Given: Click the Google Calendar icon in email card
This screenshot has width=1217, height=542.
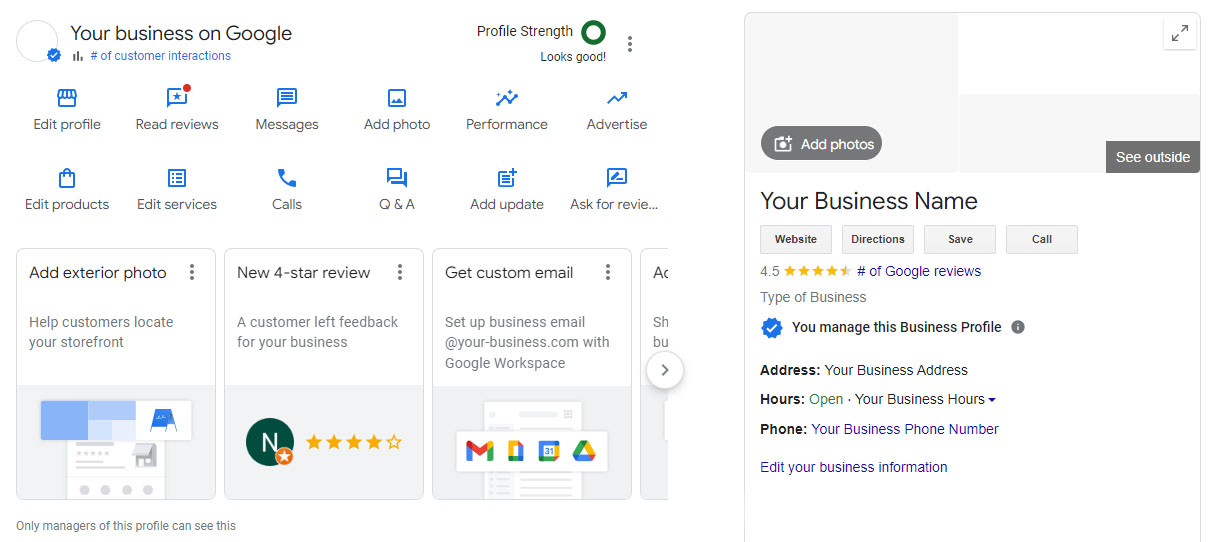Looking at the screenshot, I should (549, 451).
